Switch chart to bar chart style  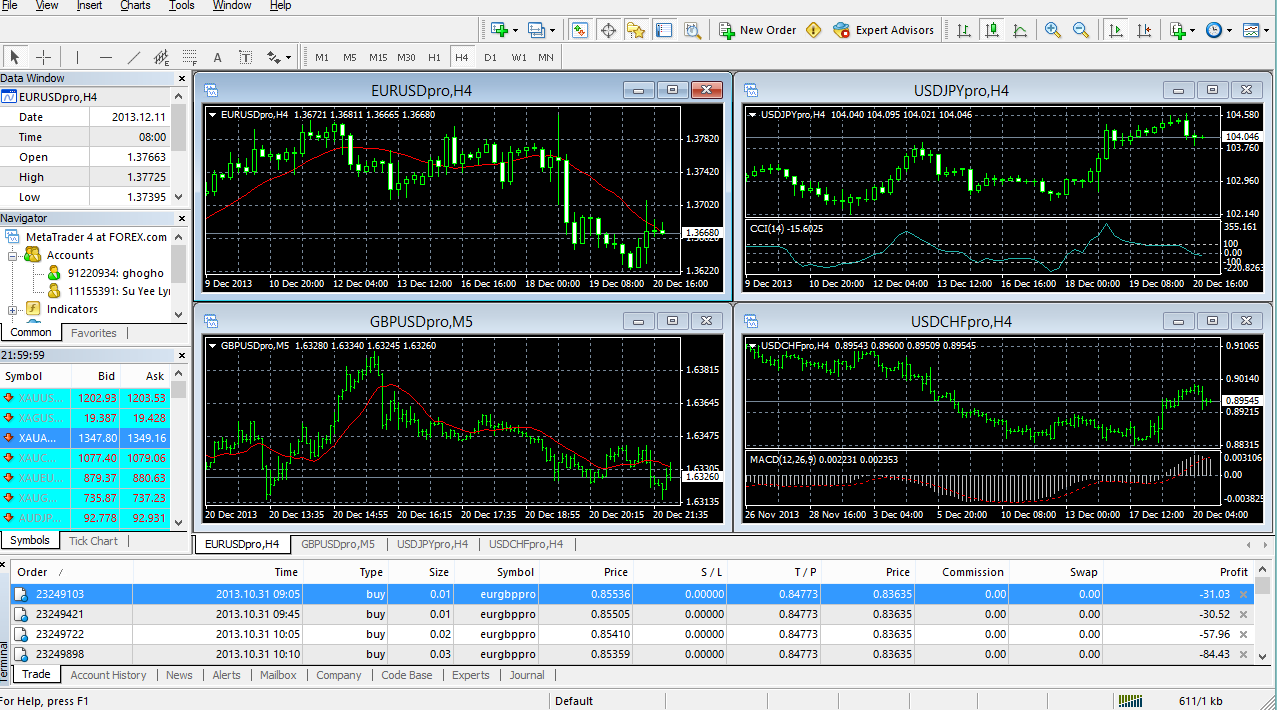pos(964,30)
